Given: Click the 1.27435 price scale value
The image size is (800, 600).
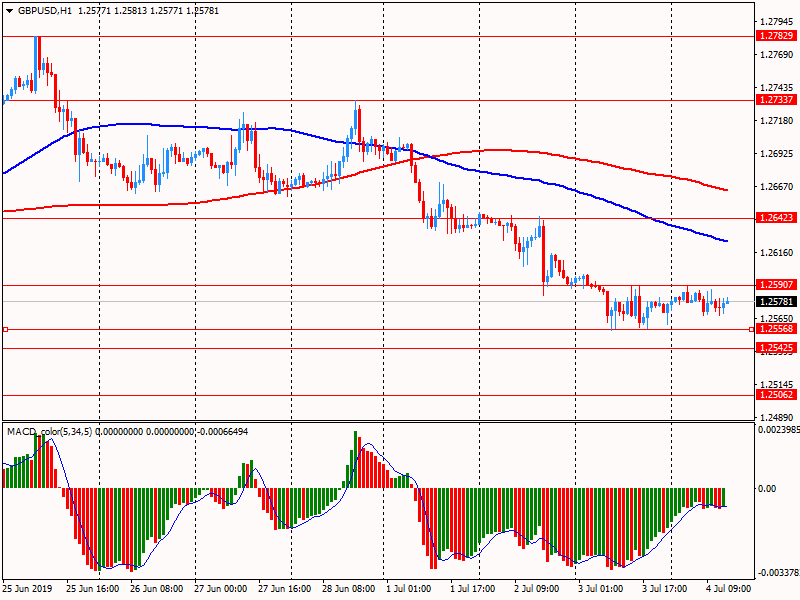Looking at the screenshot, I should (777, 88).
